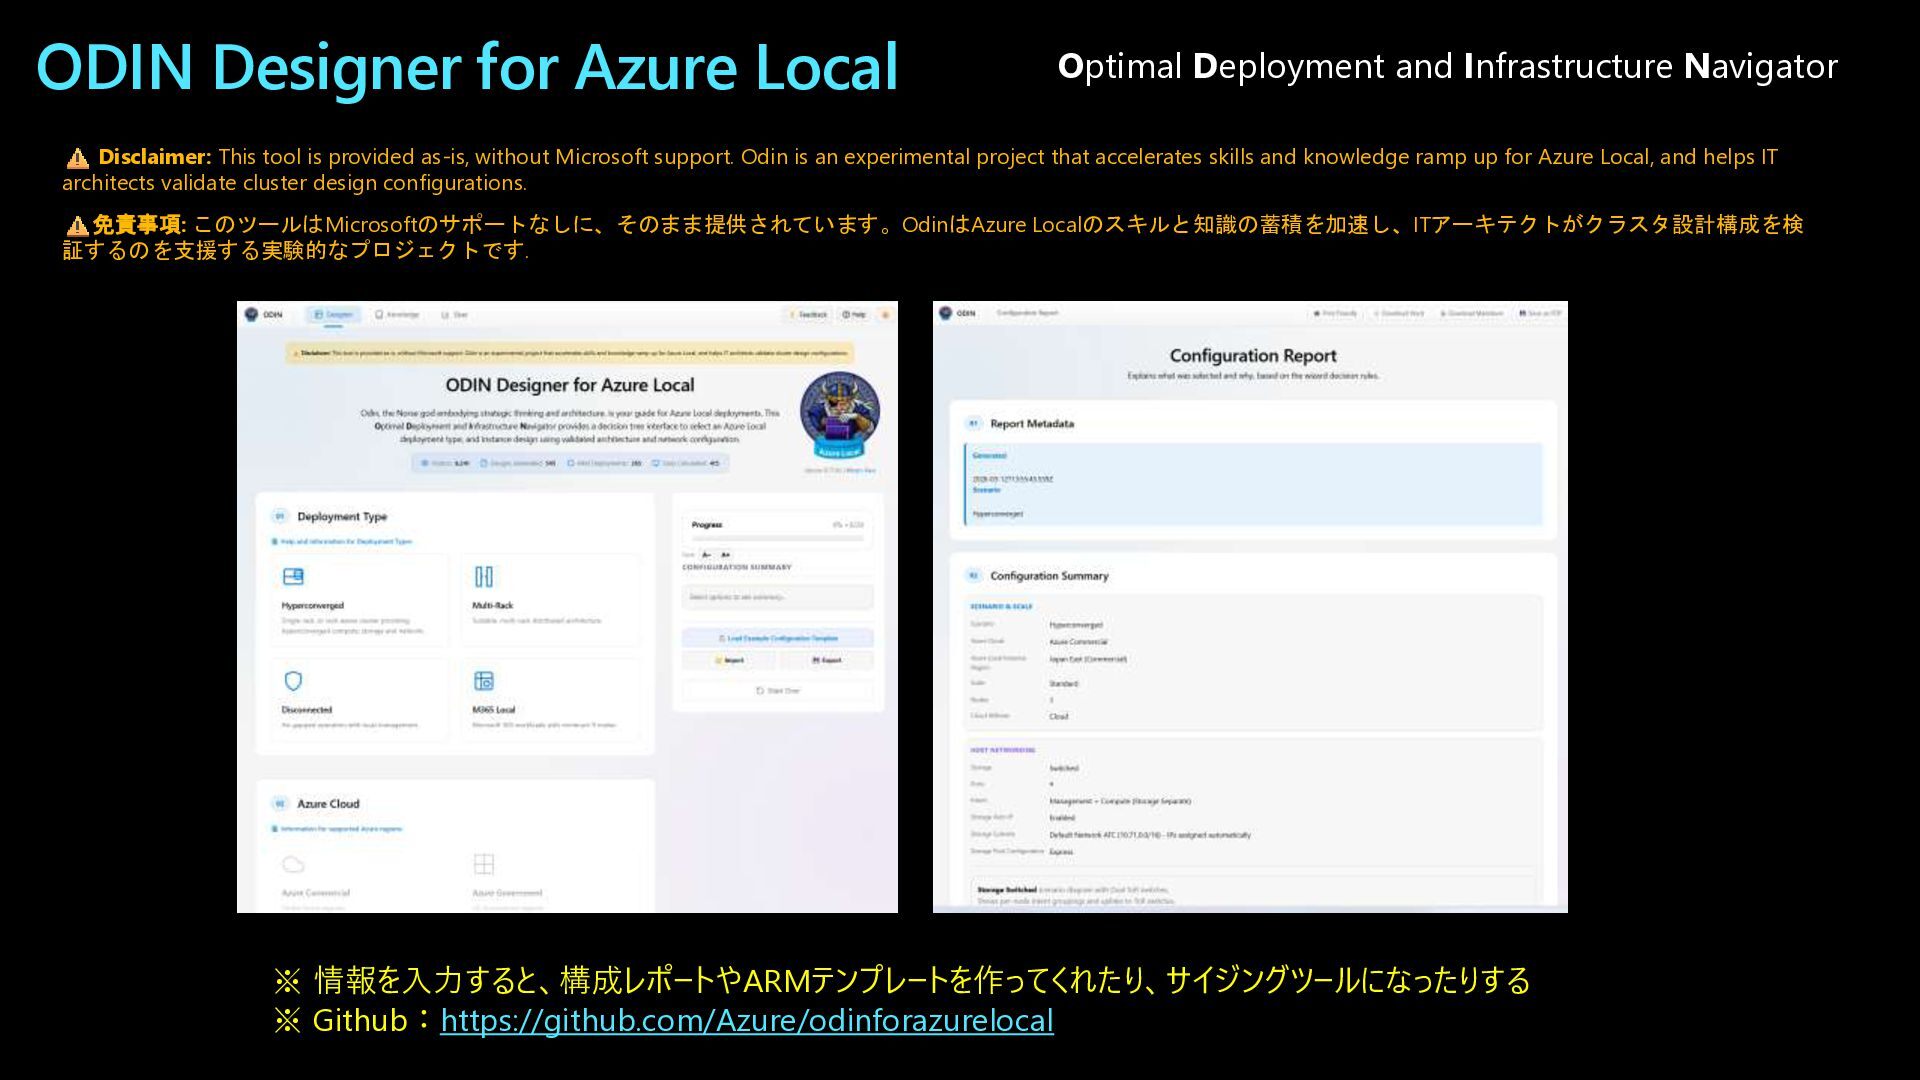Click Load Example Configuration Template
The width and height of the screenshot is (1920, 1080).
click(778, 638)
